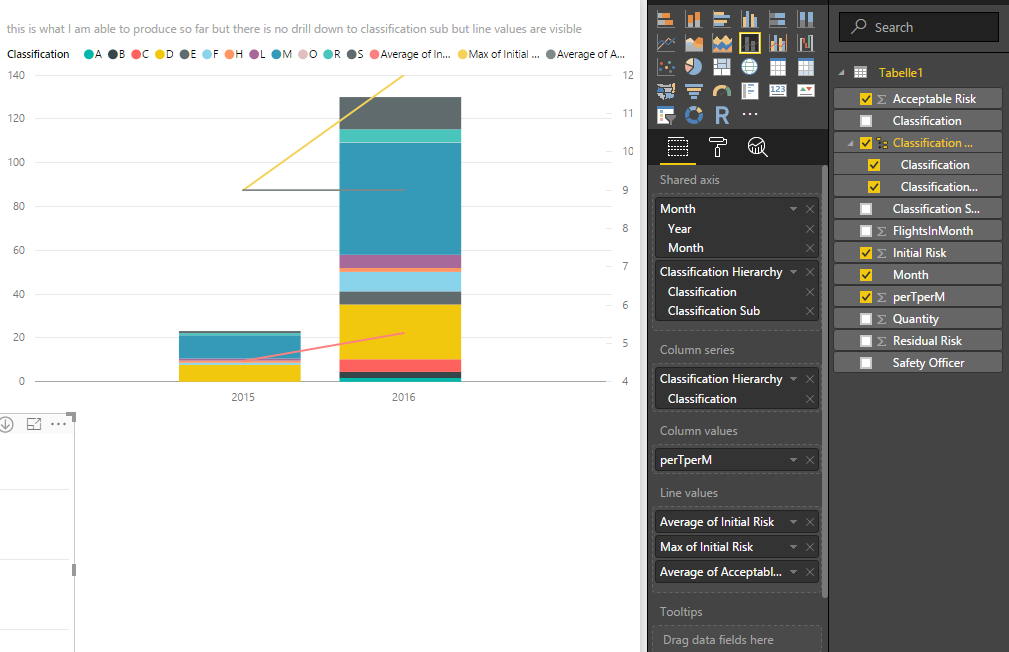The height and width of the screenshot is (652, 1009).
Task: Switch to the Format paint roller tab
Action: click(x=717, y=147)
